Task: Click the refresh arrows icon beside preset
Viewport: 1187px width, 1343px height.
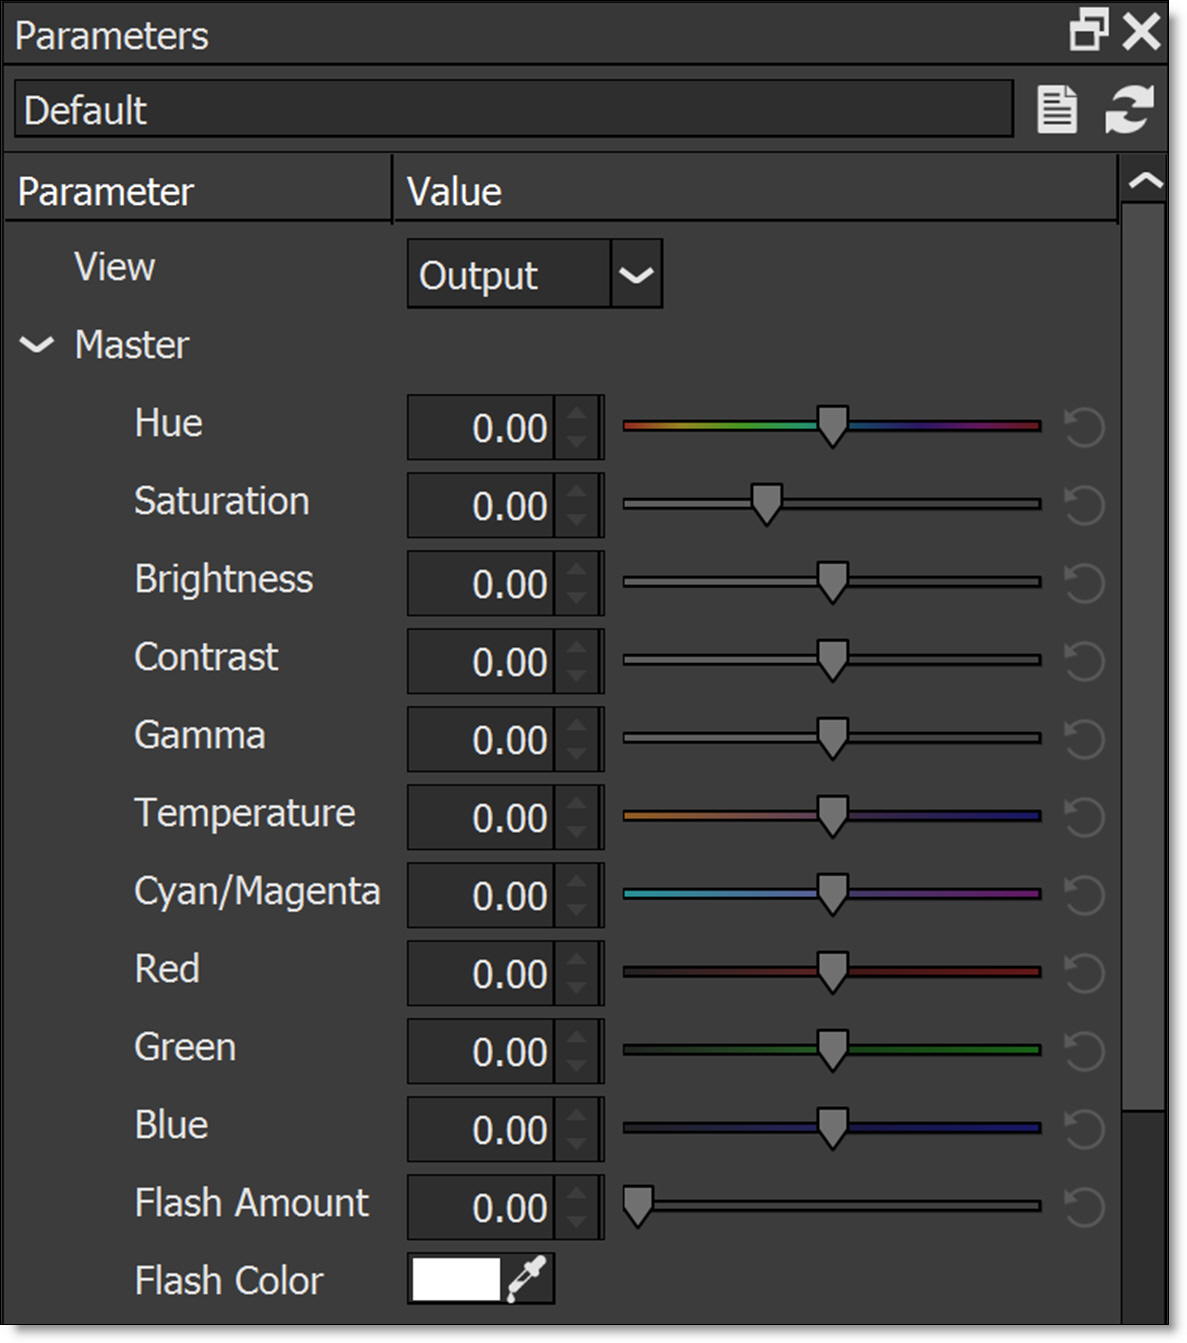Action: pyautogui.click(x=1130, y=109)
